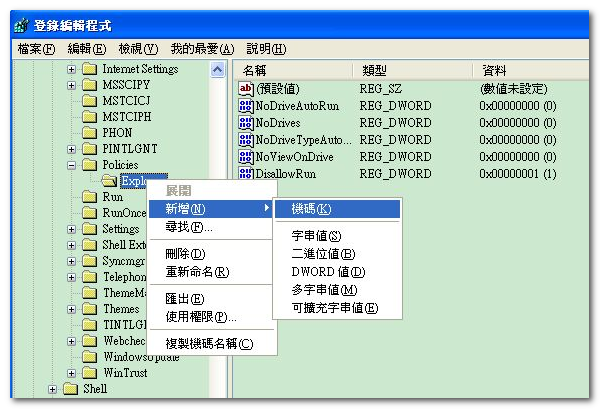Click the WinTrust folder icon
Image resolution: width=600 pixels, height=409 pixels.
[x=90, y=373]
